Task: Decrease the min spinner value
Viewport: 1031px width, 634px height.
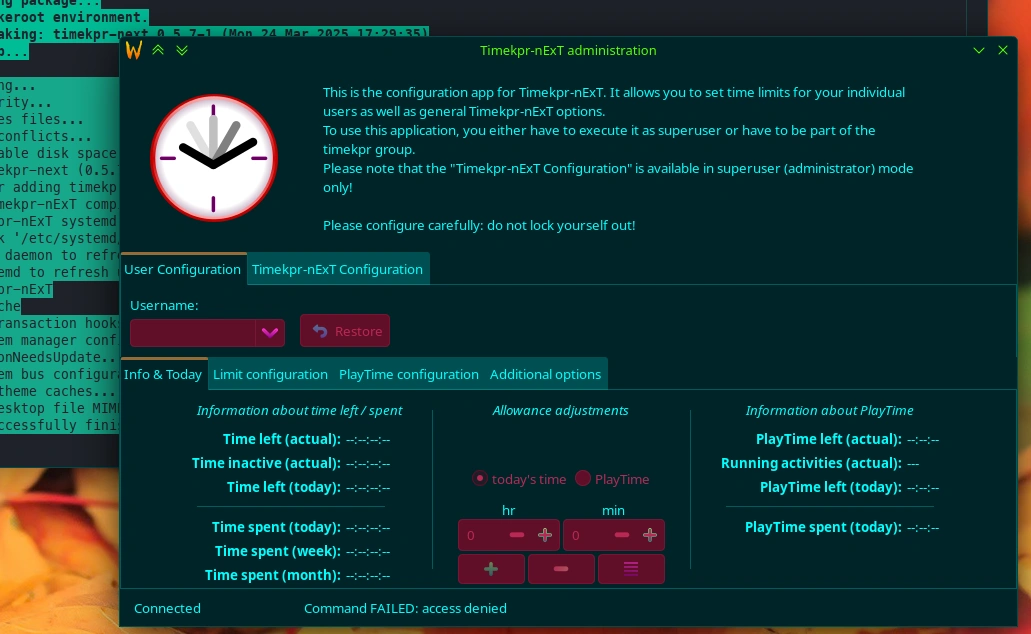Action: [x=622, y=535]
